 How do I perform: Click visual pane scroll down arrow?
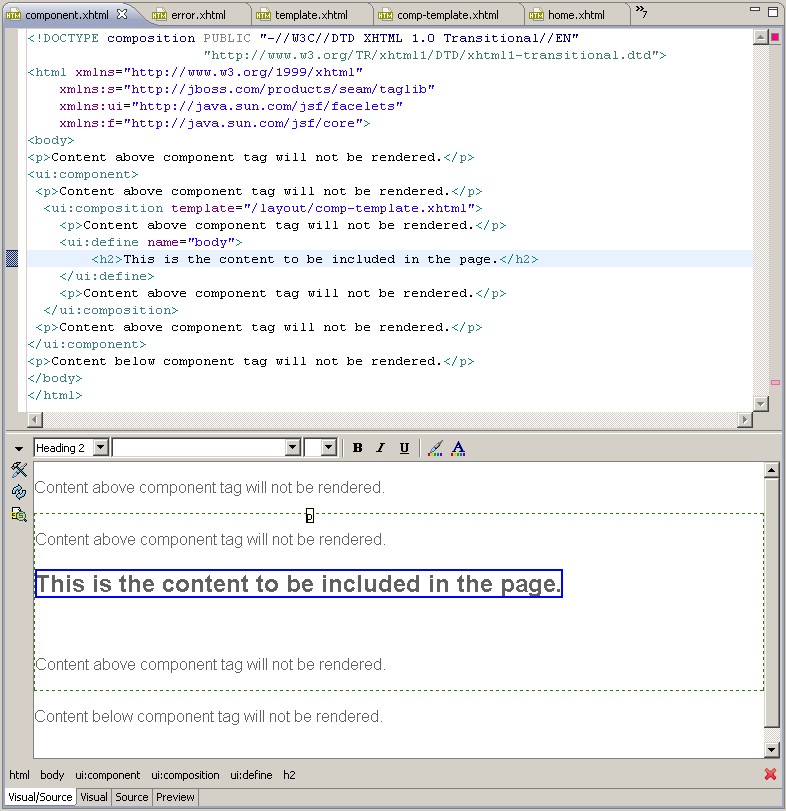[x=772, y=749]
